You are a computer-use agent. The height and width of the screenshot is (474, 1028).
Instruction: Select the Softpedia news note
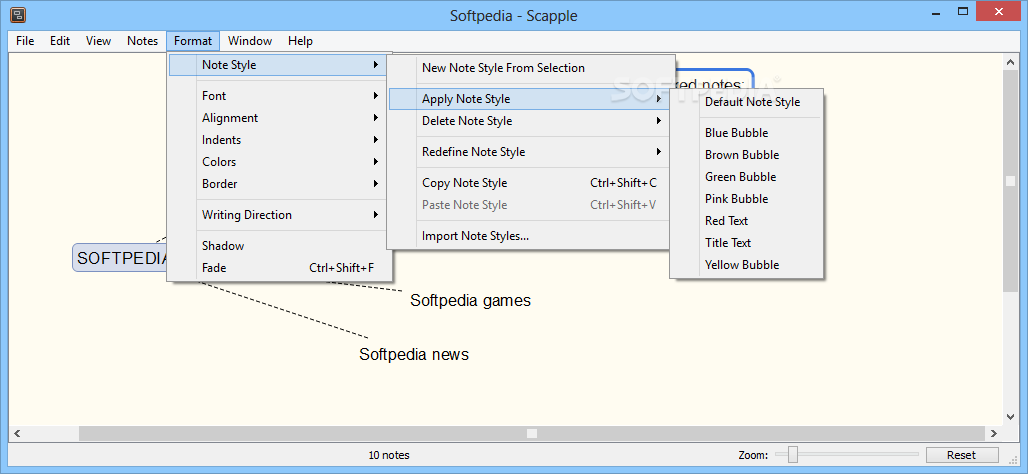point(414,355)
